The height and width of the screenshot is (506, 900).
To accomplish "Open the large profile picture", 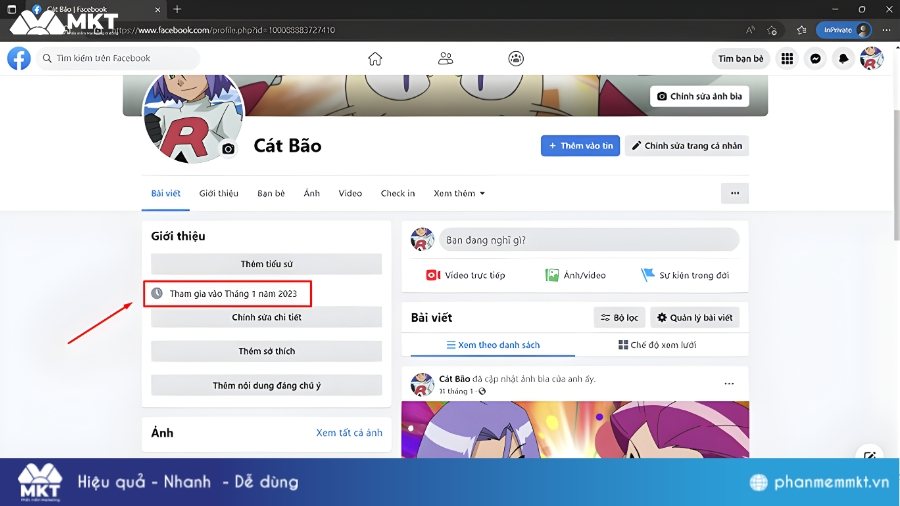I will [x=193, y=118].
